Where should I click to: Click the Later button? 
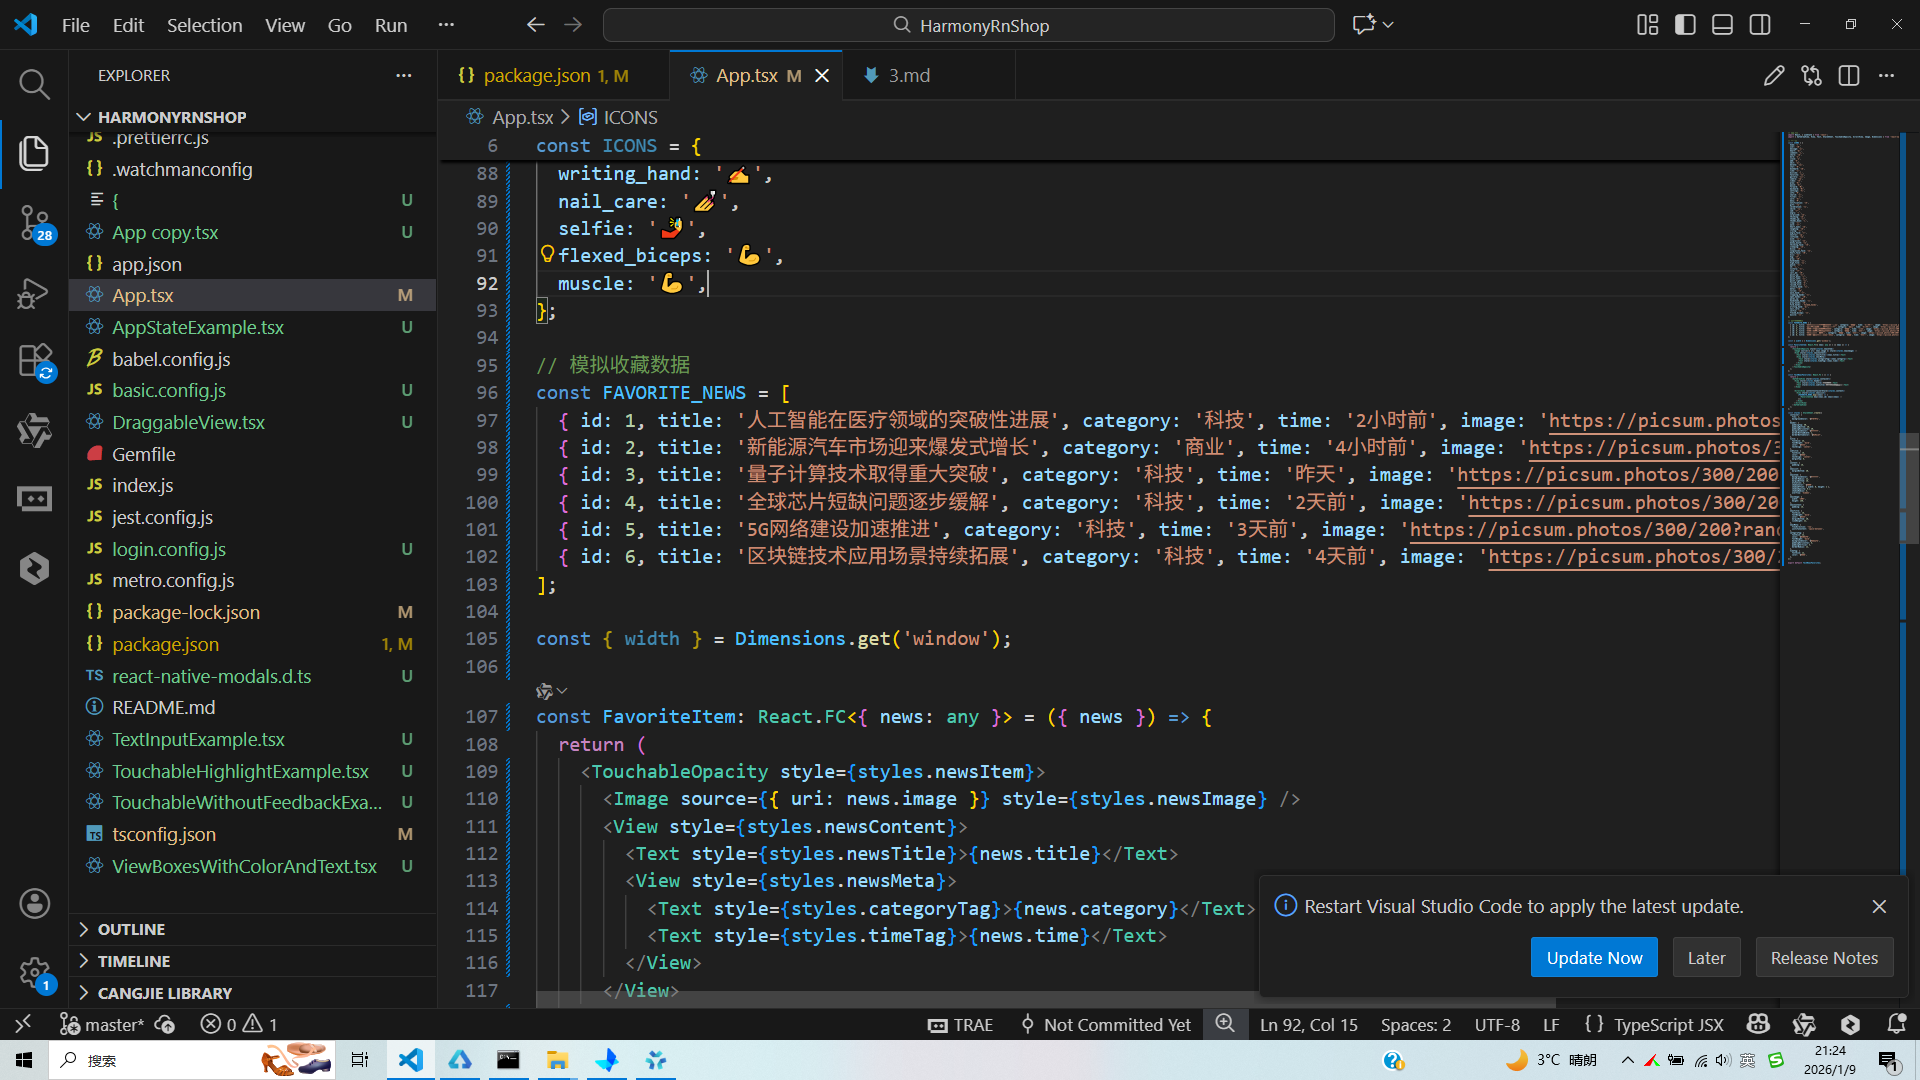pos(1706,958)
